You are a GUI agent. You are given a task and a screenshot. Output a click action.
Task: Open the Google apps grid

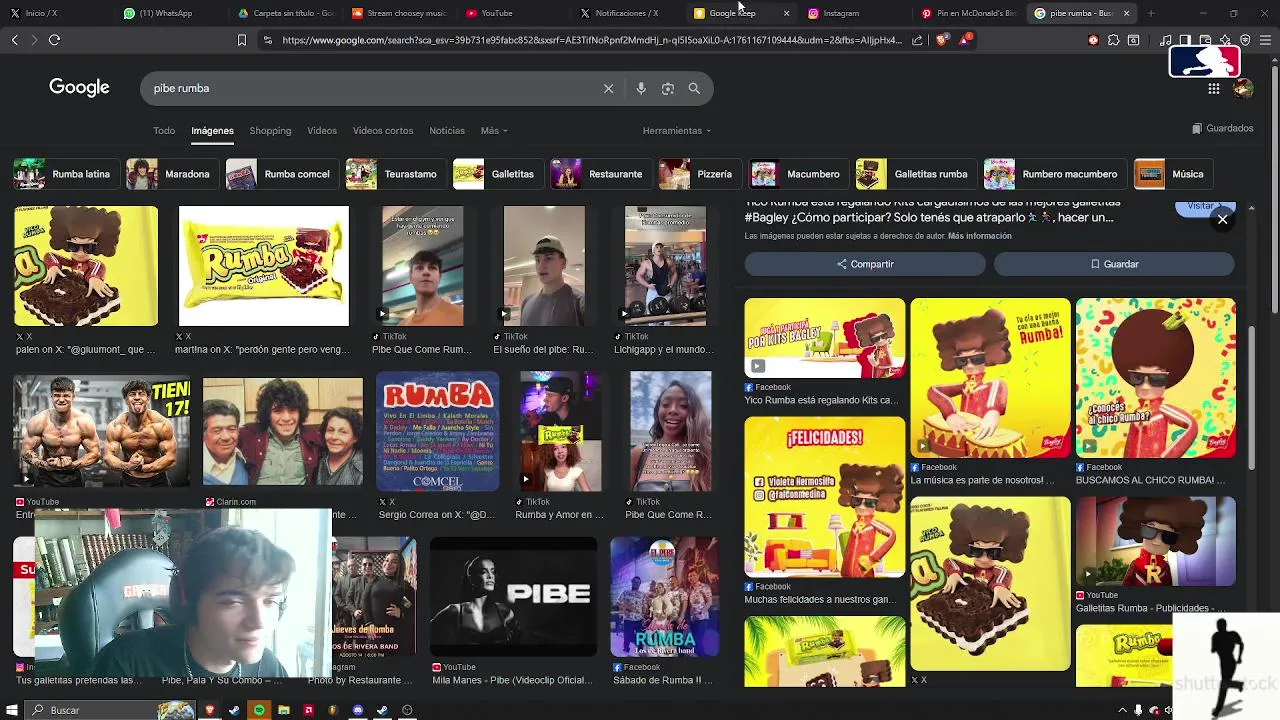[1214, 88]
